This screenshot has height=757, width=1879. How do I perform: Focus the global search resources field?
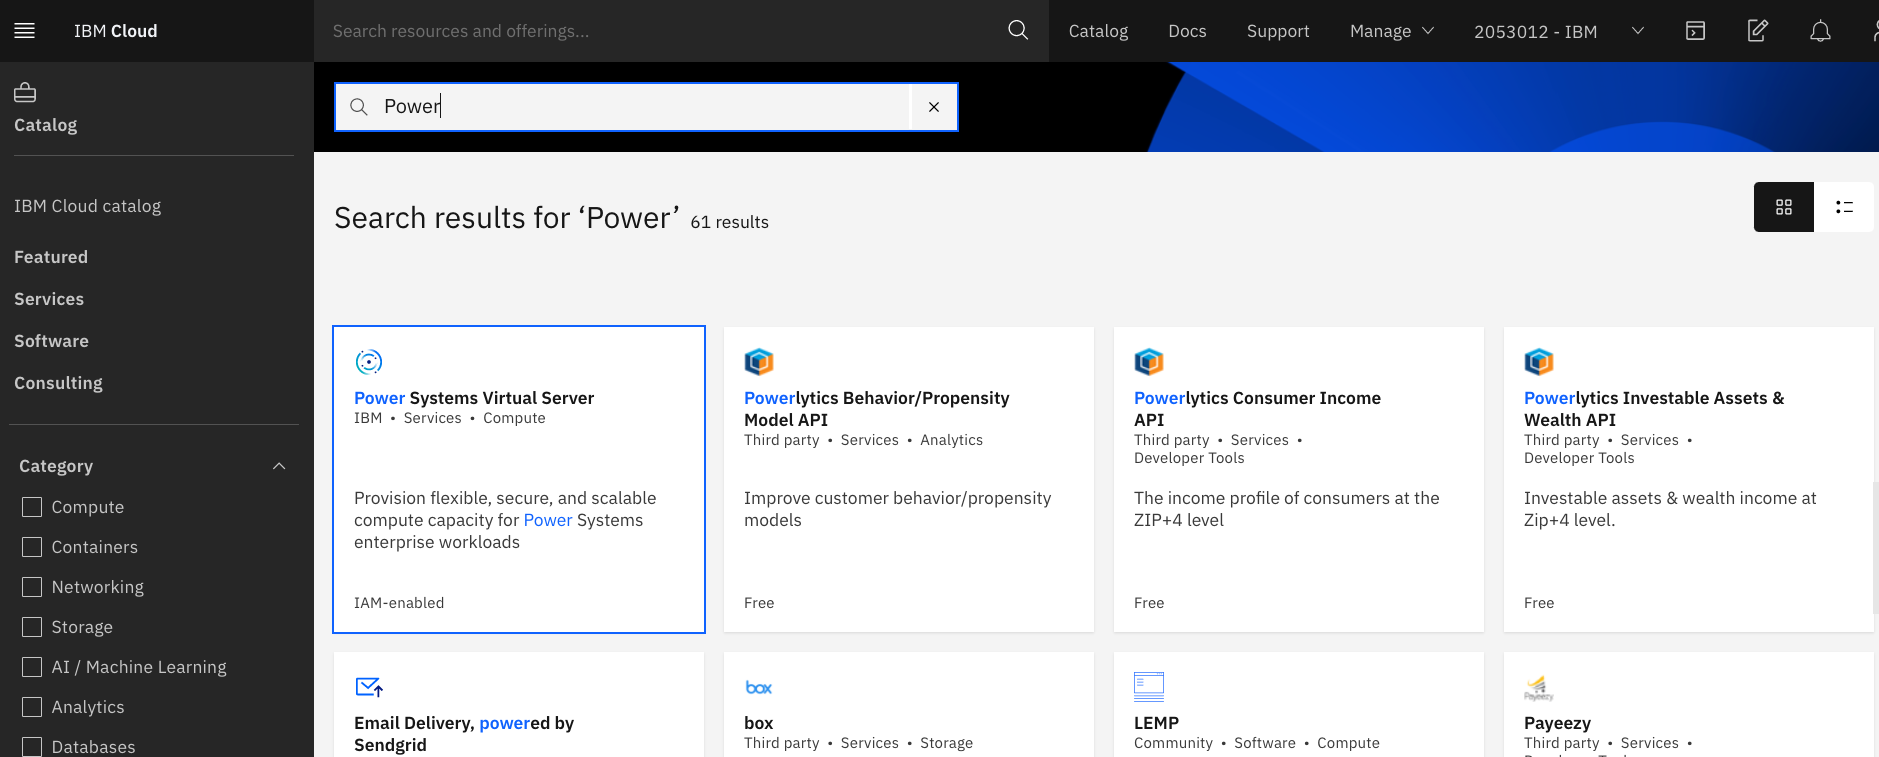660,31
